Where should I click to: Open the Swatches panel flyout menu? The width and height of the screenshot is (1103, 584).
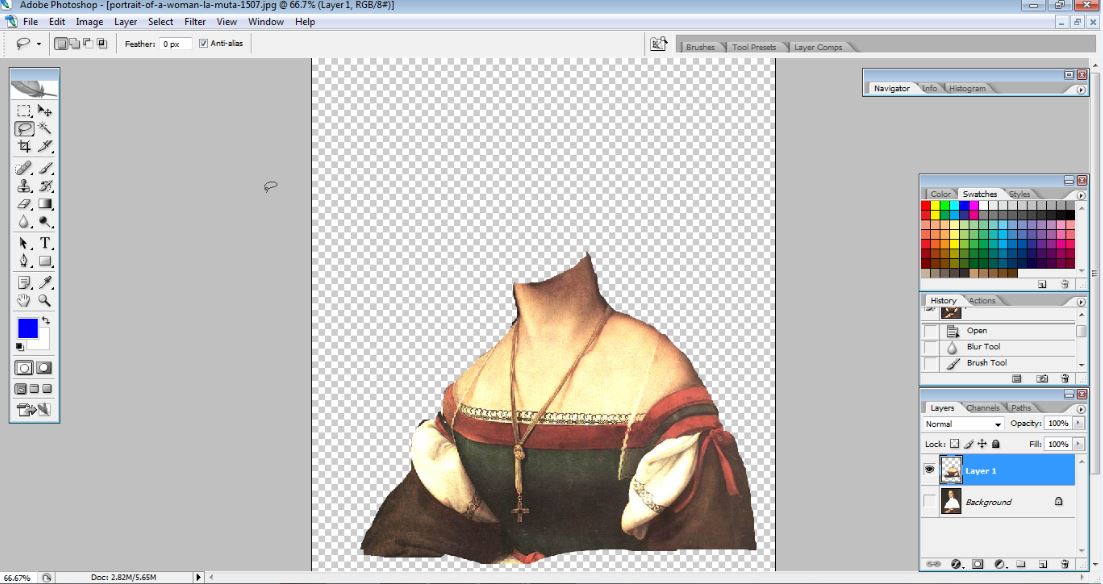[x=1080, y=194]
